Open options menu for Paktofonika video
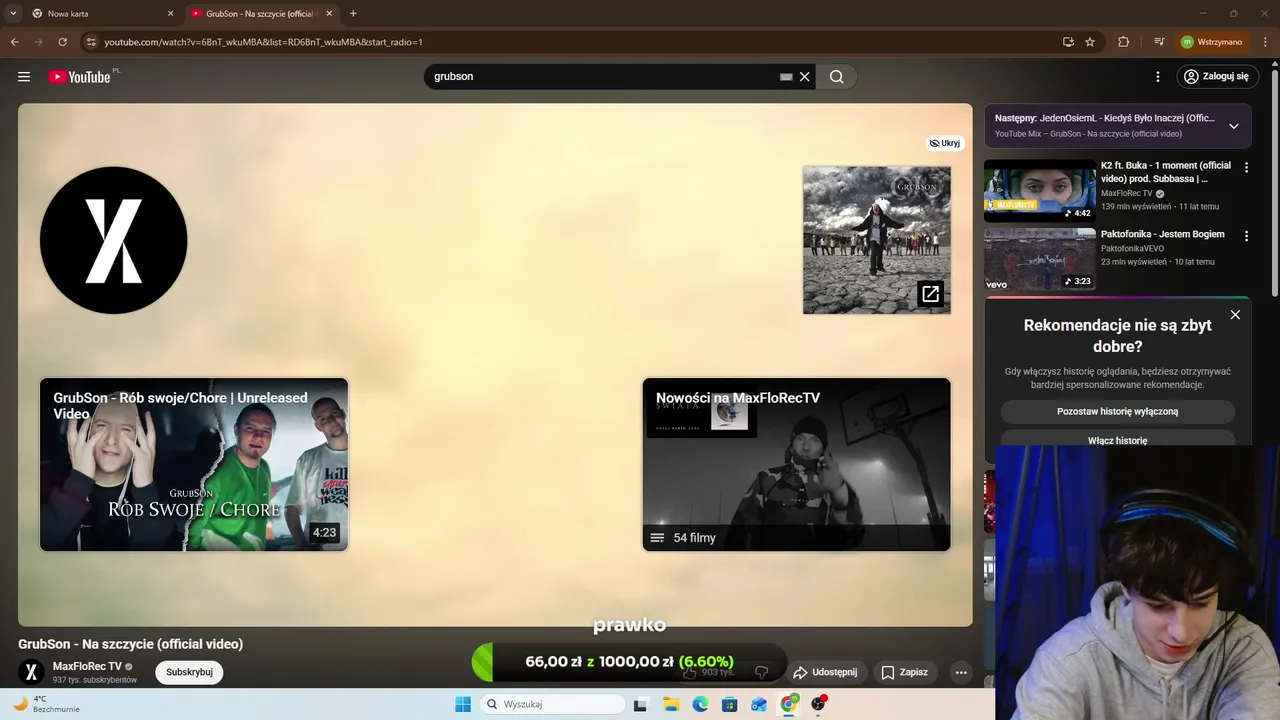Viewport: 1280px width, 720px height. 1246,236
